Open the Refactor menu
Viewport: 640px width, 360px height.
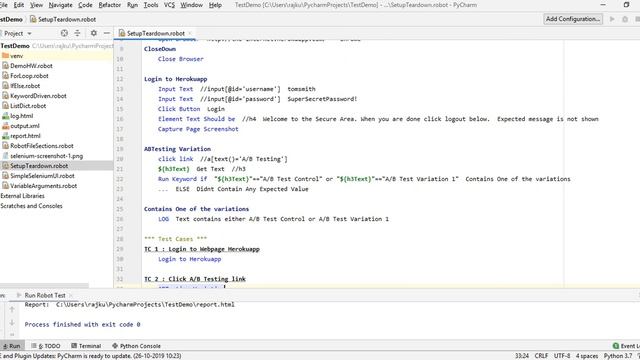pyautogui.click(x=110, y=5)
